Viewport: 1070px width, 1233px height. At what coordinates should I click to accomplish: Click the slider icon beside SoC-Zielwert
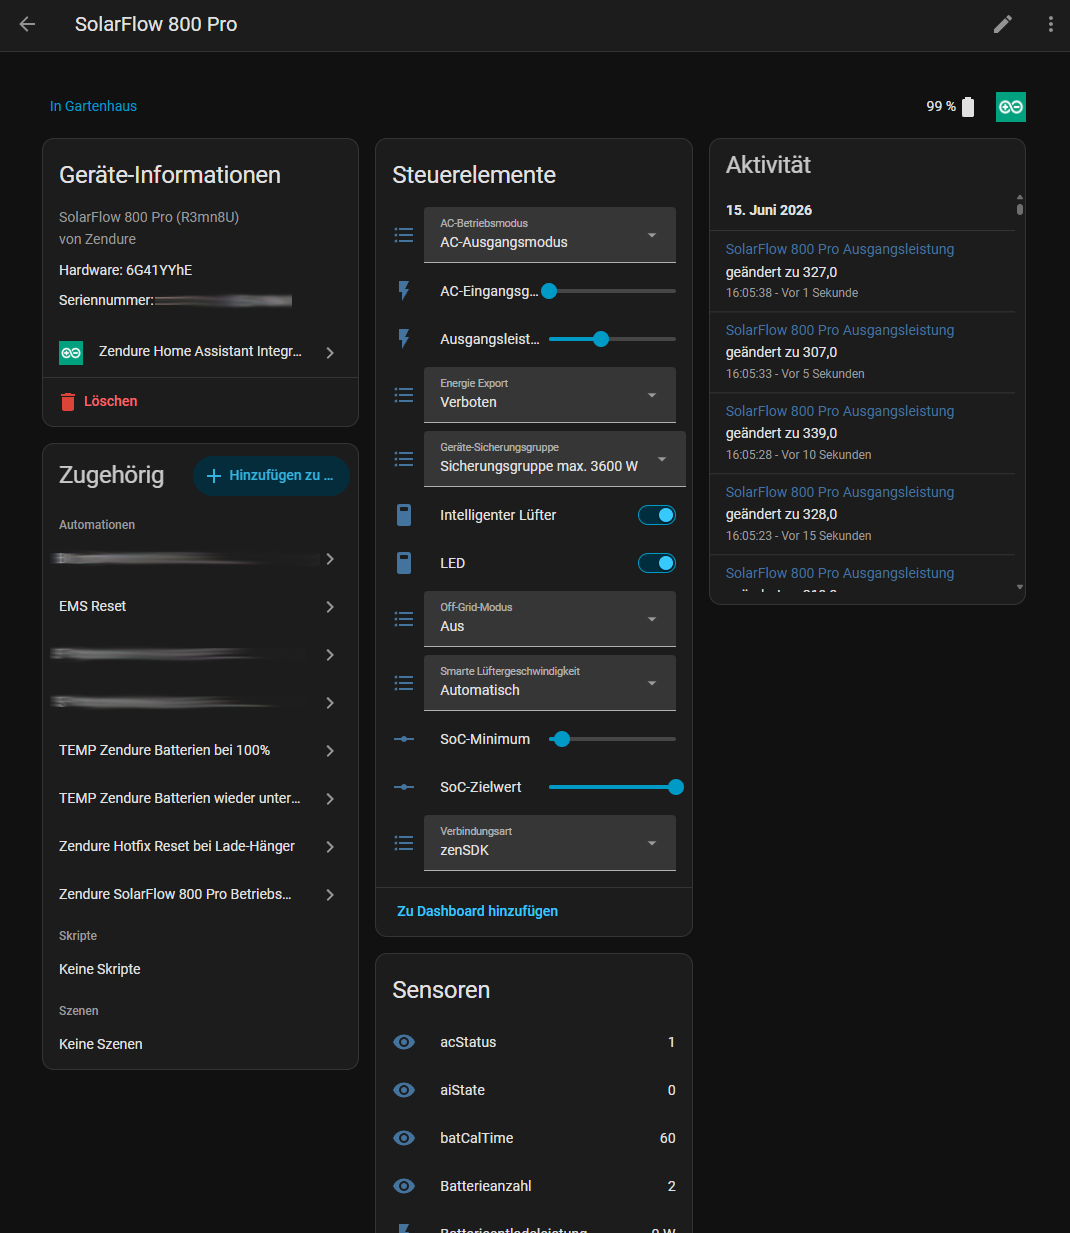pyautogui.click(x=404, y=787)
